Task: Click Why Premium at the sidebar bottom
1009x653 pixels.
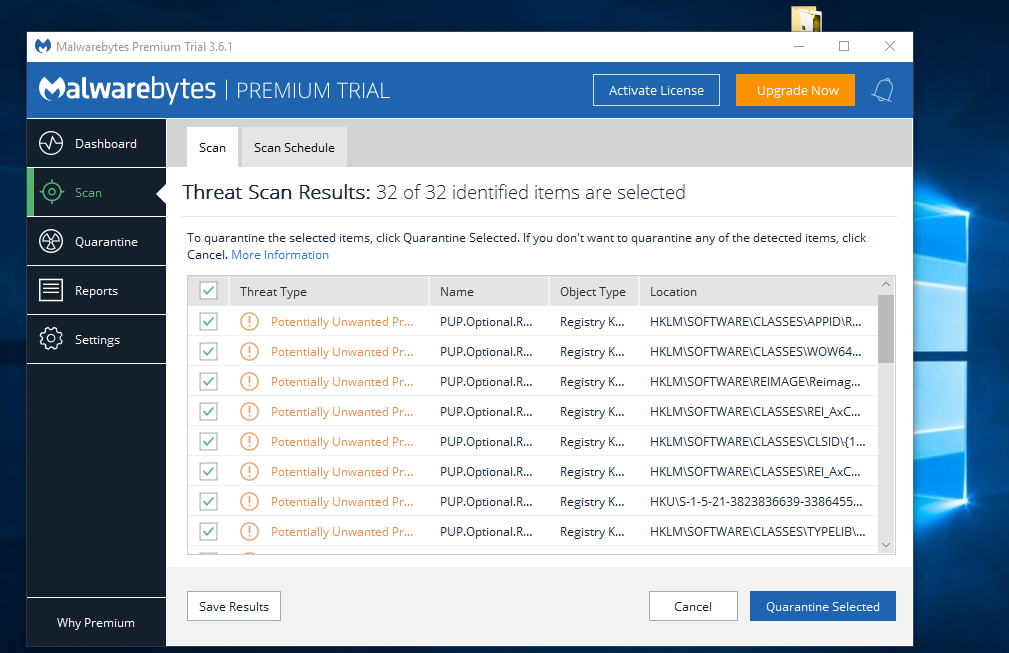Action: tap(96, 623)
